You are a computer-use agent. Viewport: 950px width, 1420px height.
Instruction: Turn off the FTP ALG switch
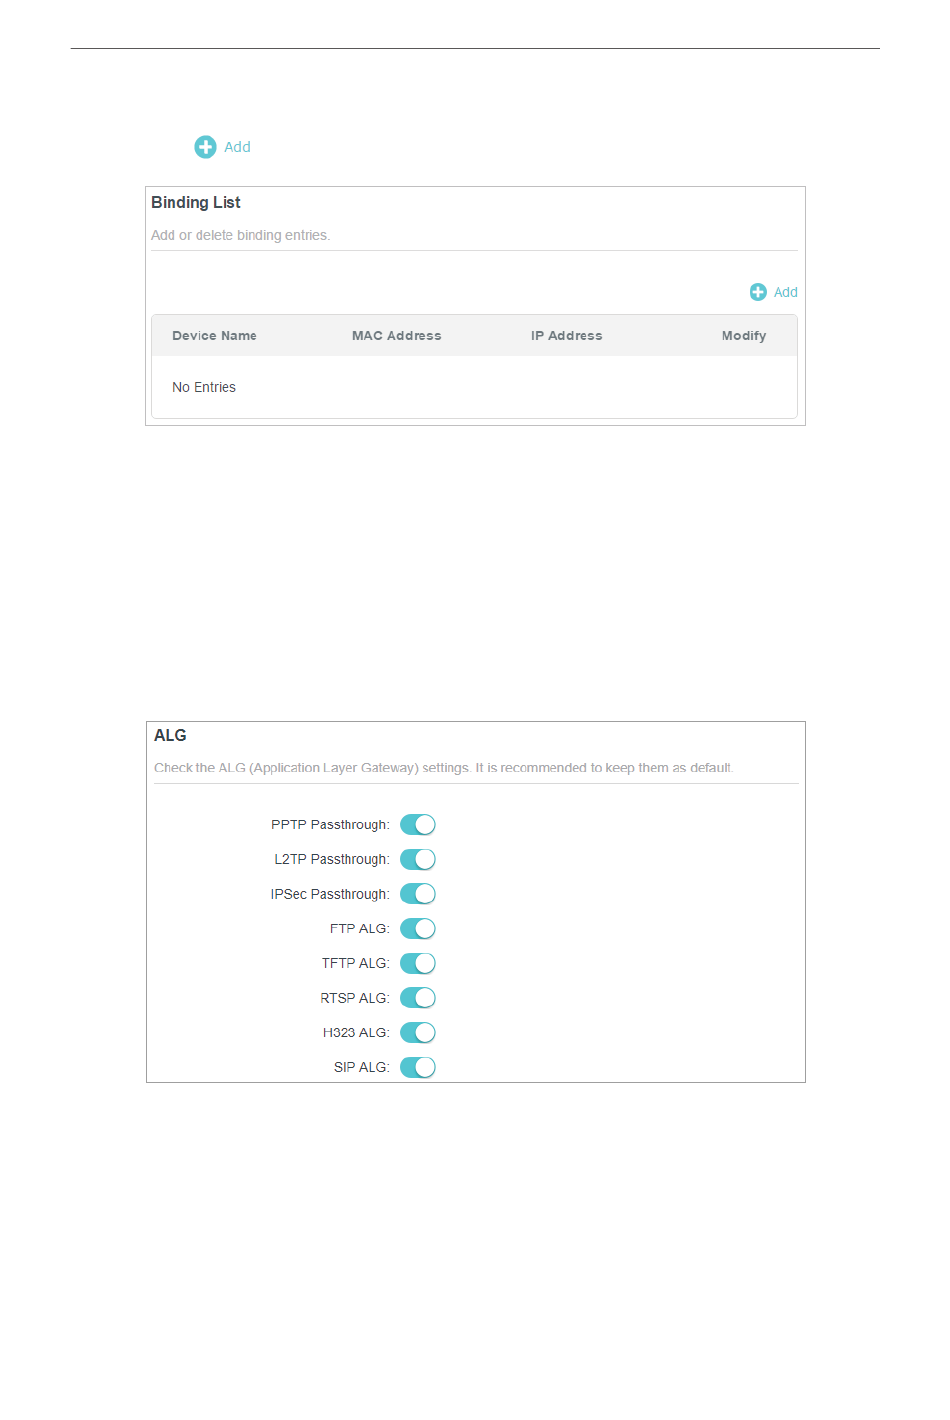point(418,929)
